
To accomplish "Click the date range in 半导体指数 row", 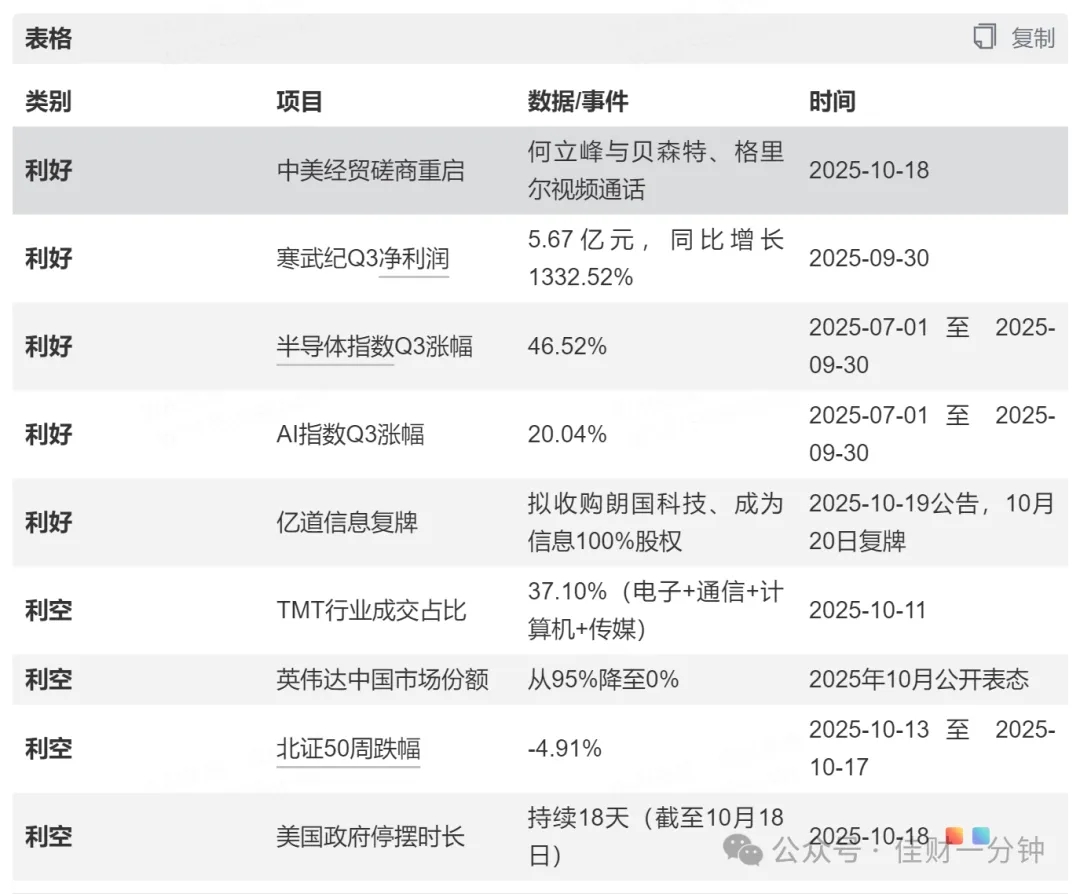I will [932, 346].
